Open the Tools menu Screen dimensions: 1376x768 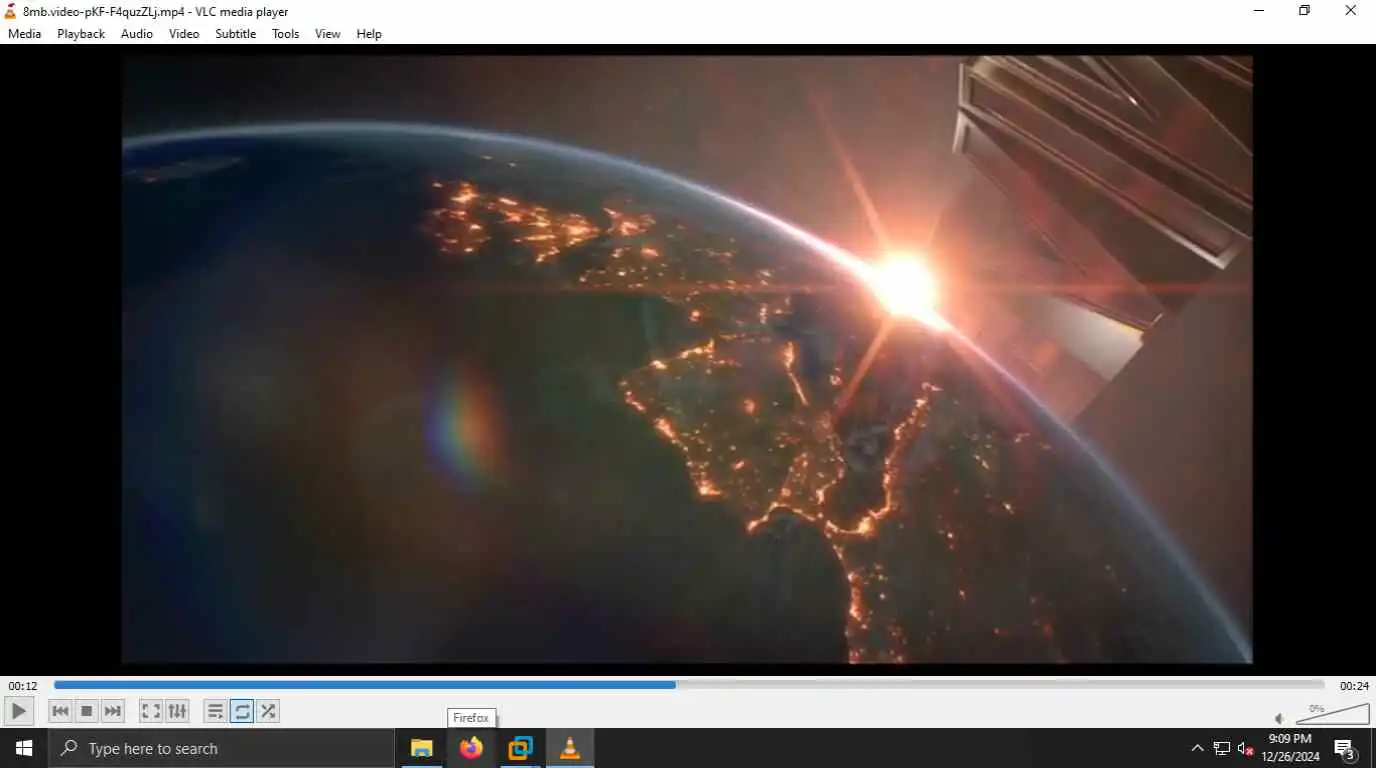point(286,34)
